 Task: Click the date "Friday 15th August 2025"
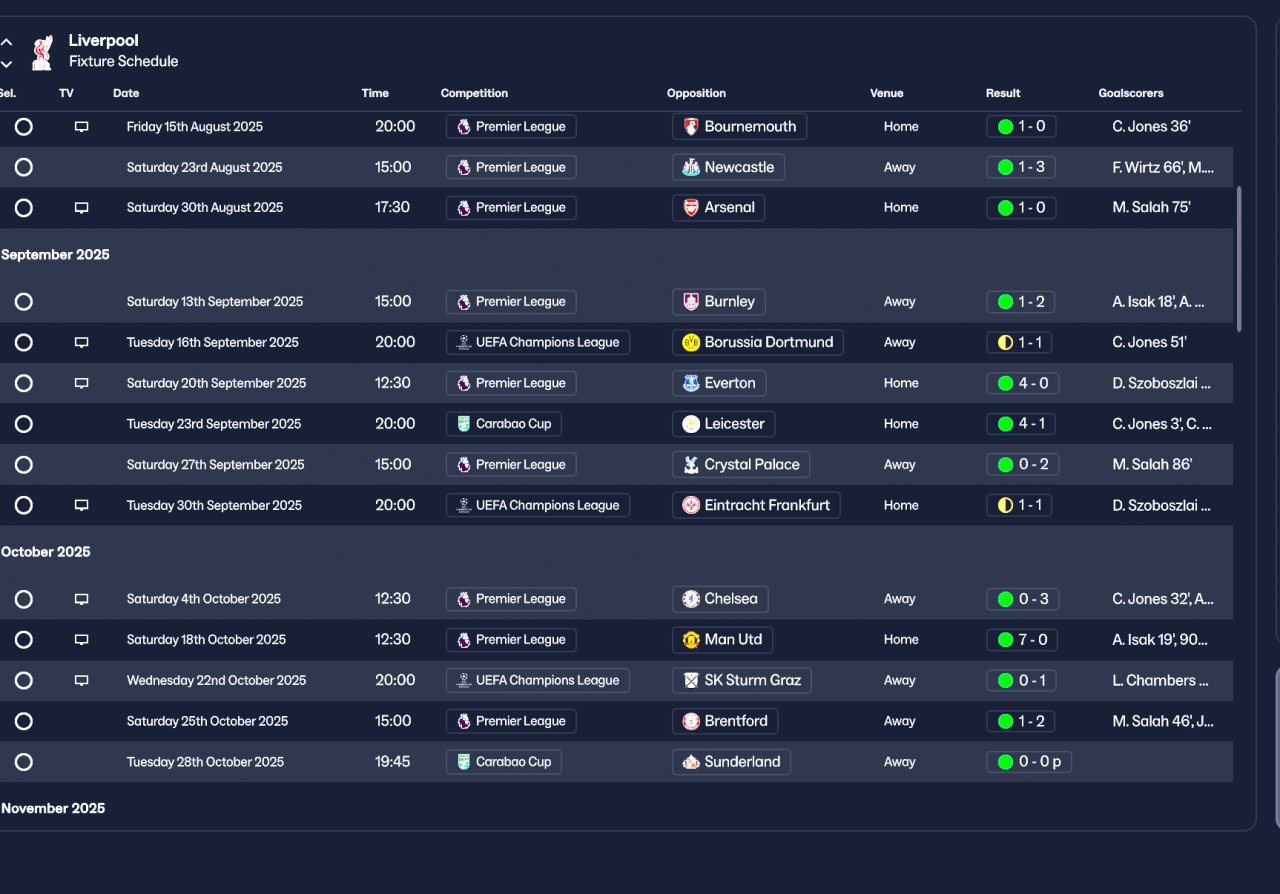[195, 127]
